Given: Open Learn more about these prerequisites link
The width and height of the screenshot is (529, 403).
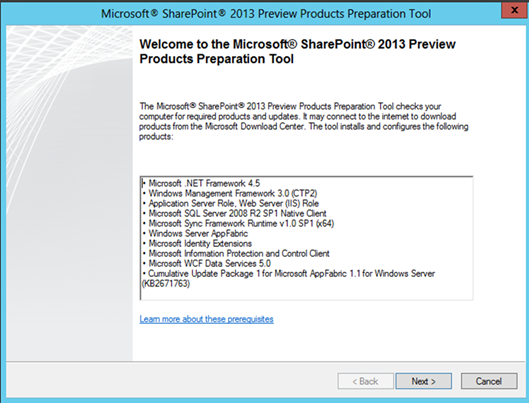Looking at the screenshot, I should click(206, 319).
